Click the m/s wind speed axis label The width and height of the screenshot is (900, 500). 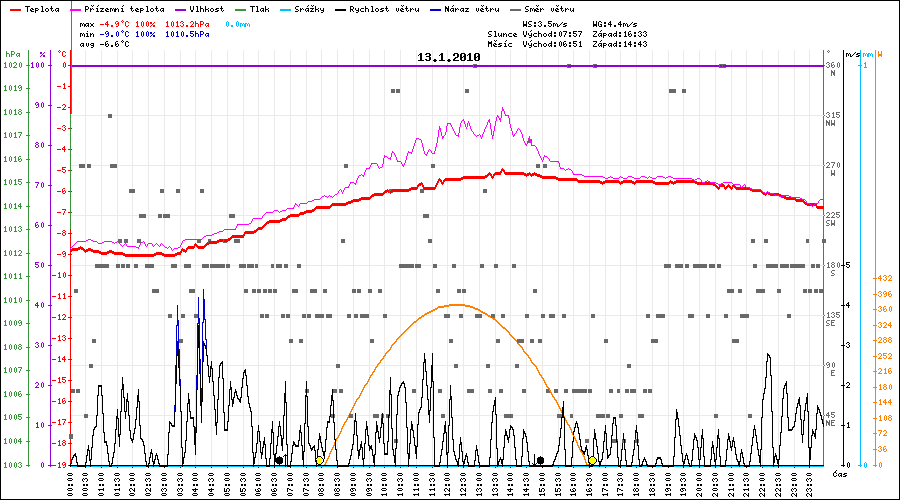[851, 54]
